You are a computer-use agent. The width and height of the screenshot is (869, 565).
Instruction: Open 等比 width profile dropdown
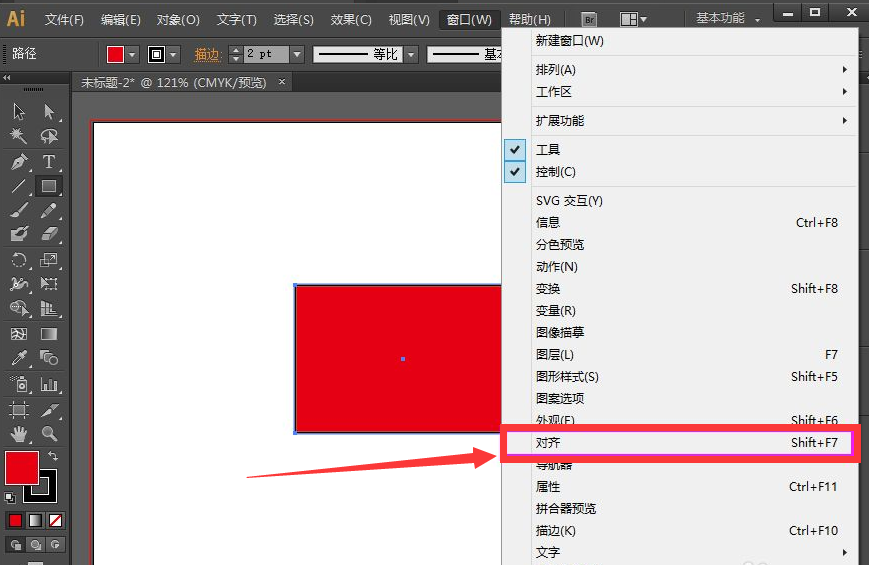[x=411, y=54]
